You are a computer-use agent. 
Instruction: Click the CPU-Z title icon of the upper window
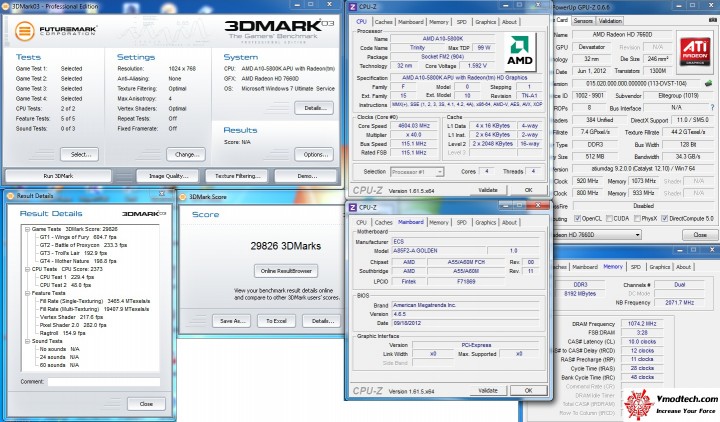click(353, 7)
